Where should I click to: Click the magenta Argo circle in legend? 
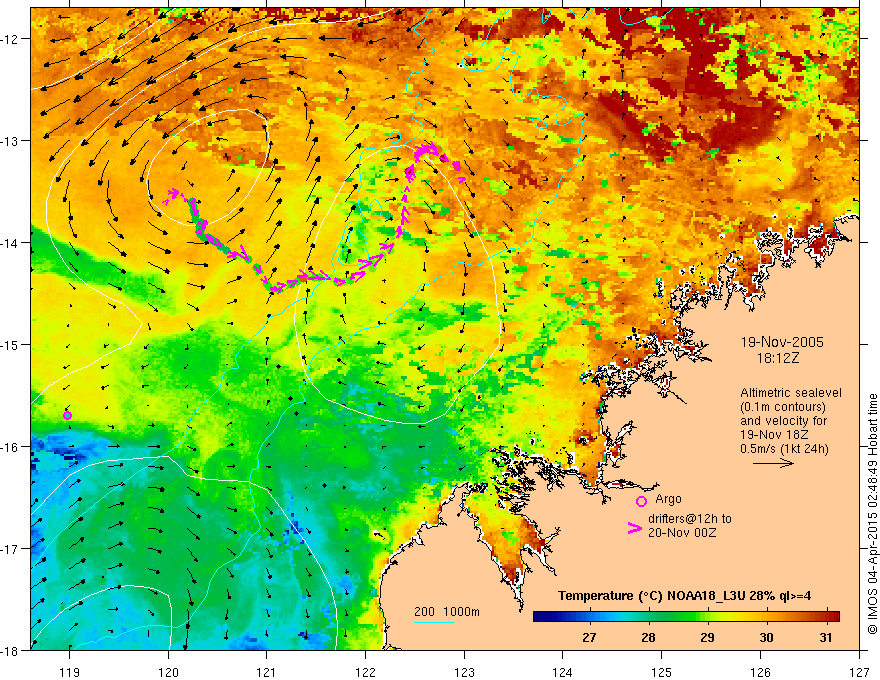pos(641,501)
